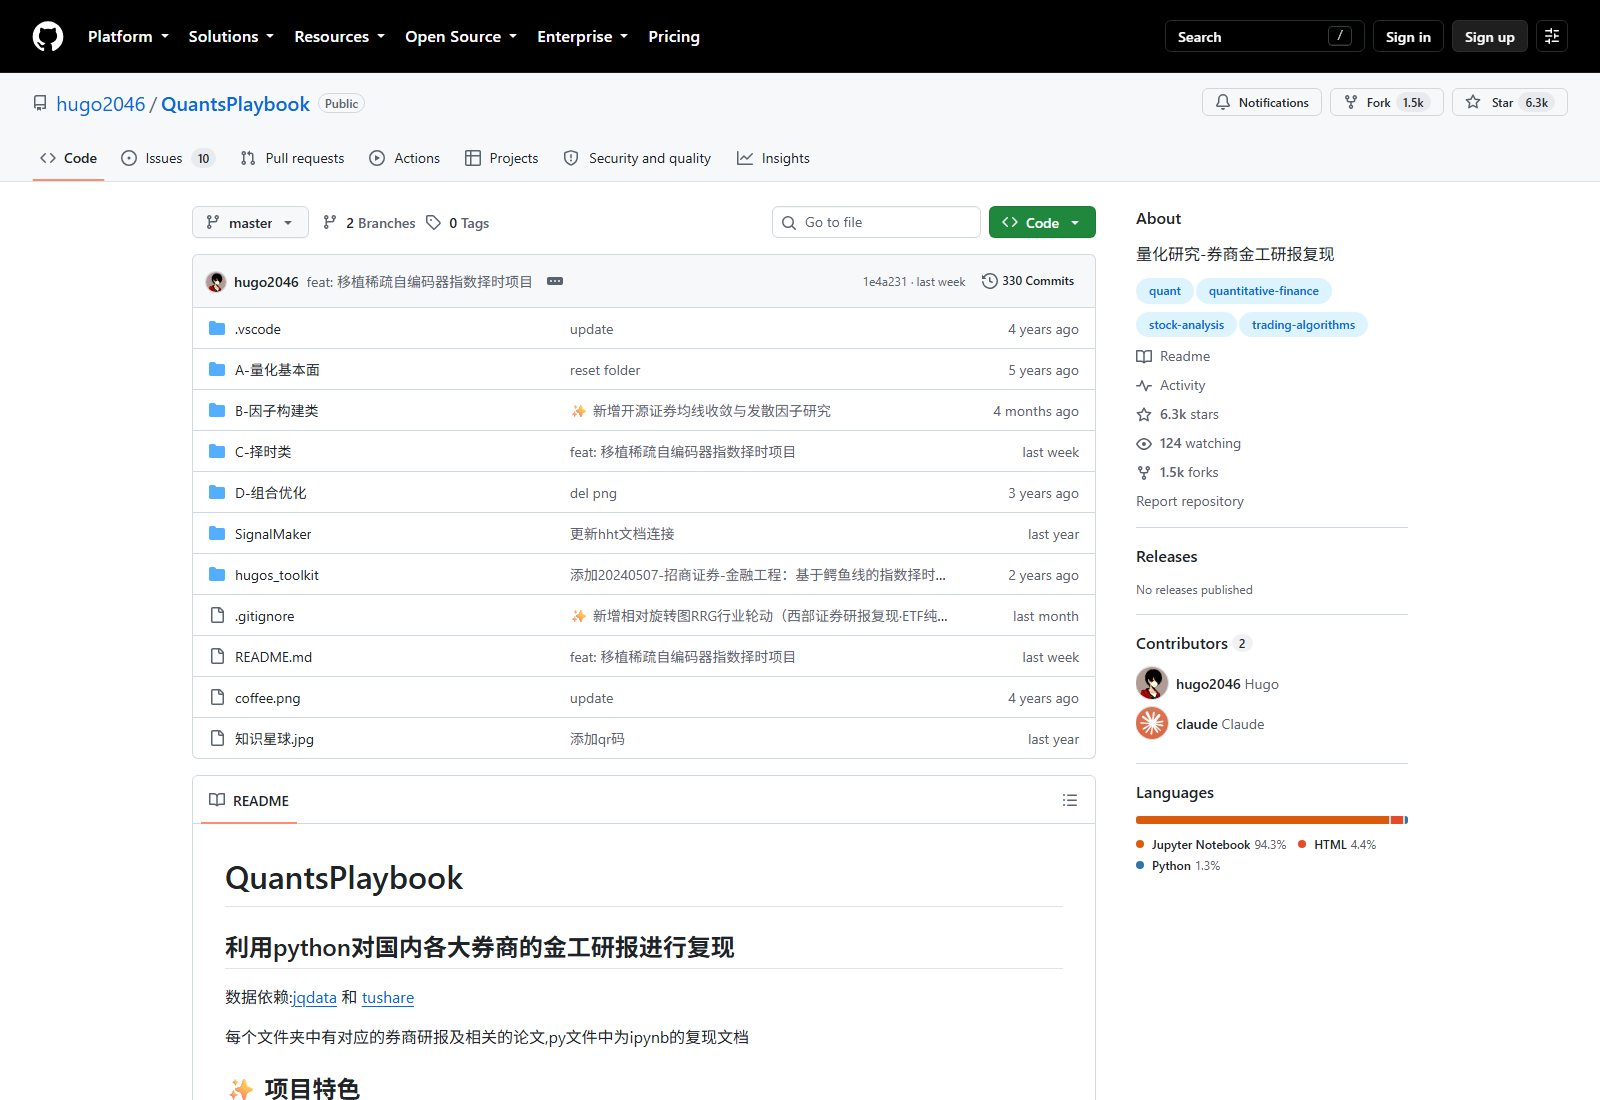Open the 'reset folder' commit message
Image resolution: width=1600 pixels, height=1100 pixels.
click(x=605, y=370)
